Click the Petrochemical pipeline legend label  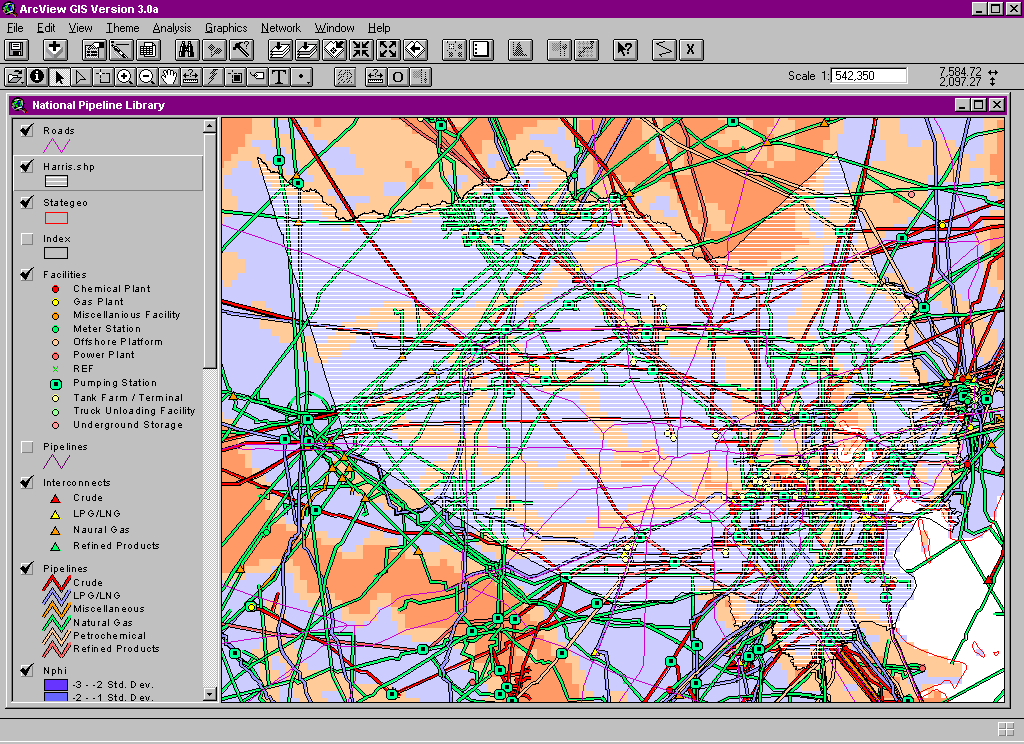(x=109, y=636)
